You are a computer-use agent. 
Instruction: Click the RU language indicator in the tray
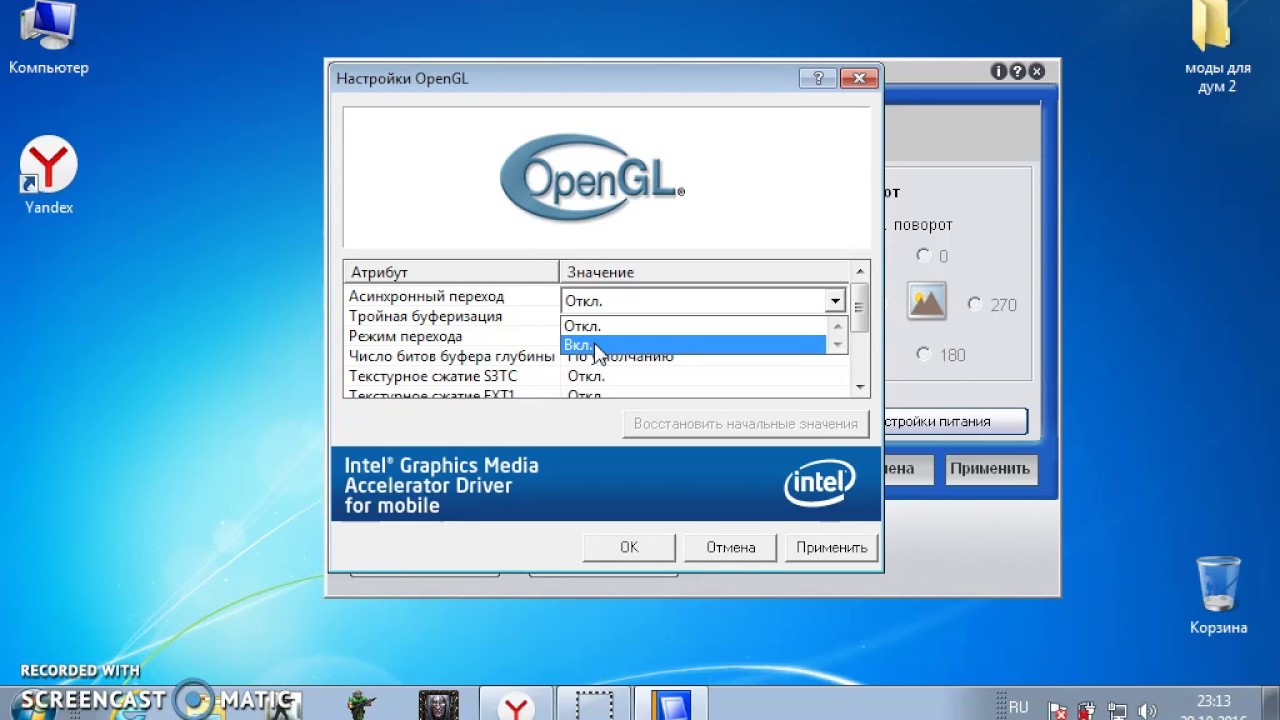pos(1018,707)
